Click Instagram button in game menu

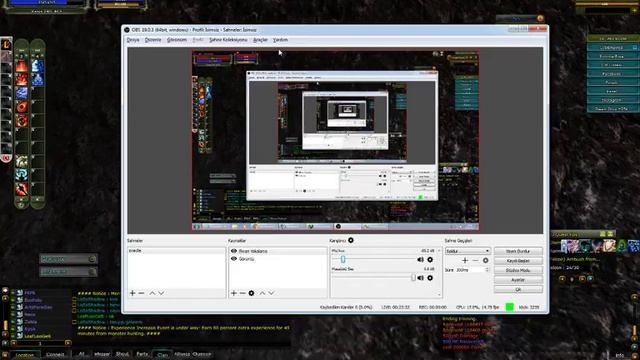click(x=611, y=100)
